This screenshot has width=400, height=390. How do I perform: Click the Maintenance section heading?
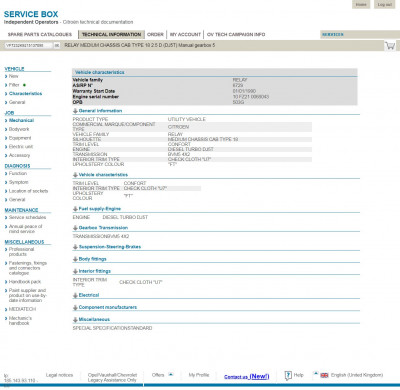(21, 210)
